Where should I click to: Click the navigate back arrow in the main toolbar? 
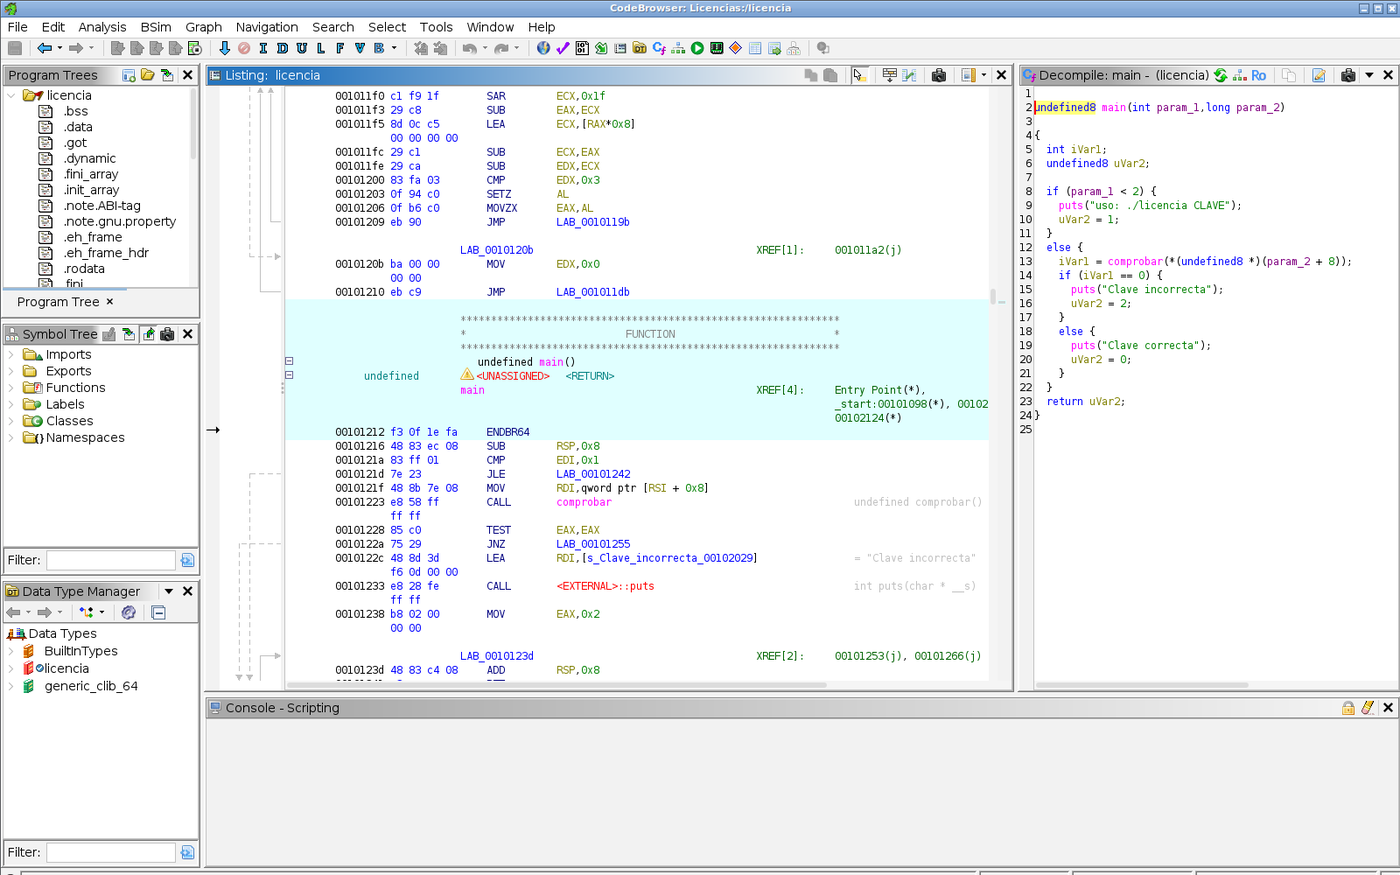click(44, 48)
